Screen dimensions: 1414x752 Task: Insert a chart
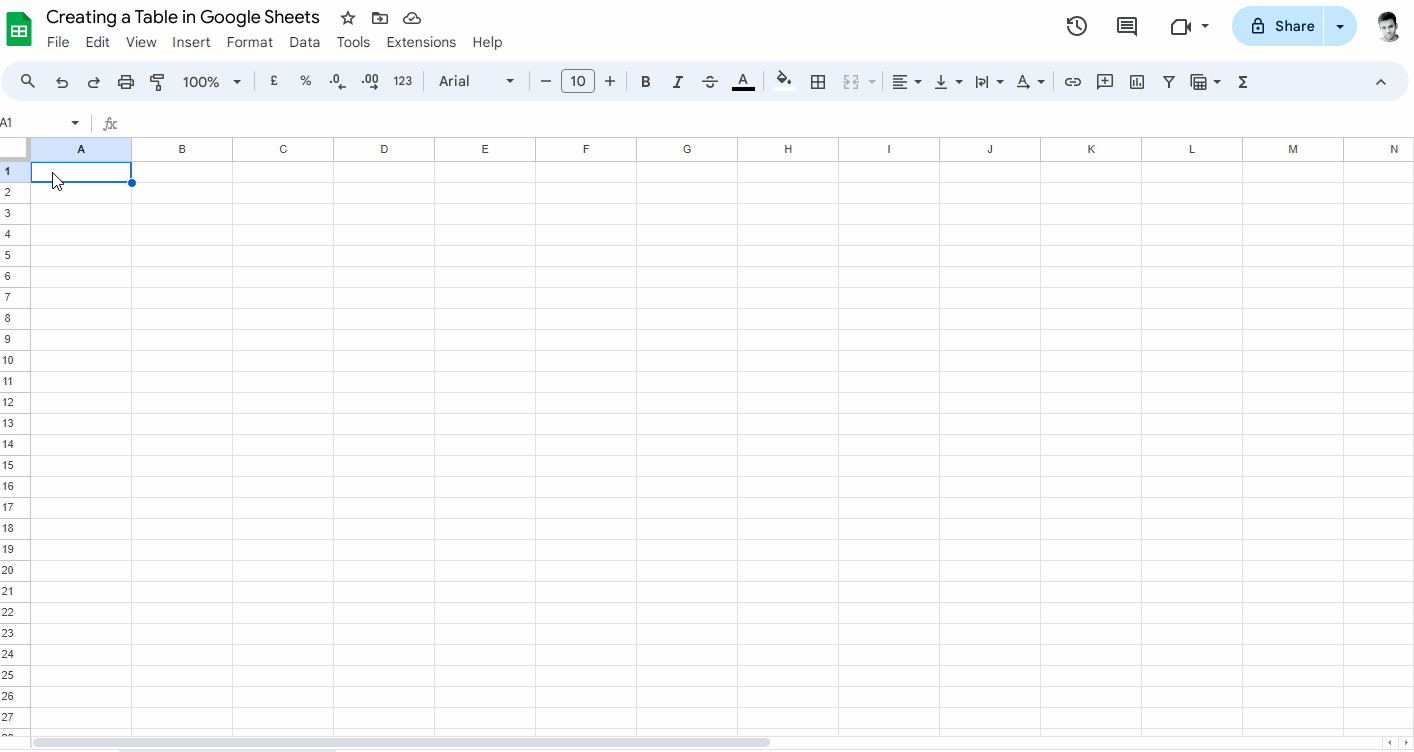1136,81
